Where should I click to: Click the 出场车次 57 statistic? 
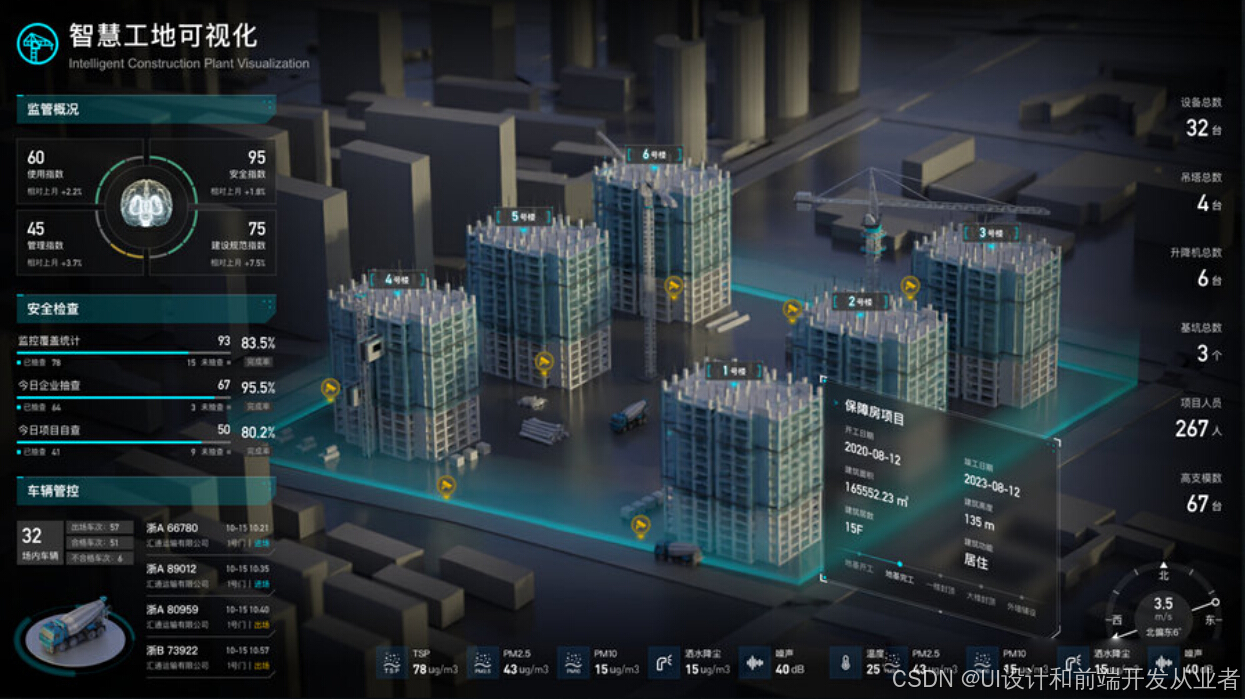[x=99, y=527]
